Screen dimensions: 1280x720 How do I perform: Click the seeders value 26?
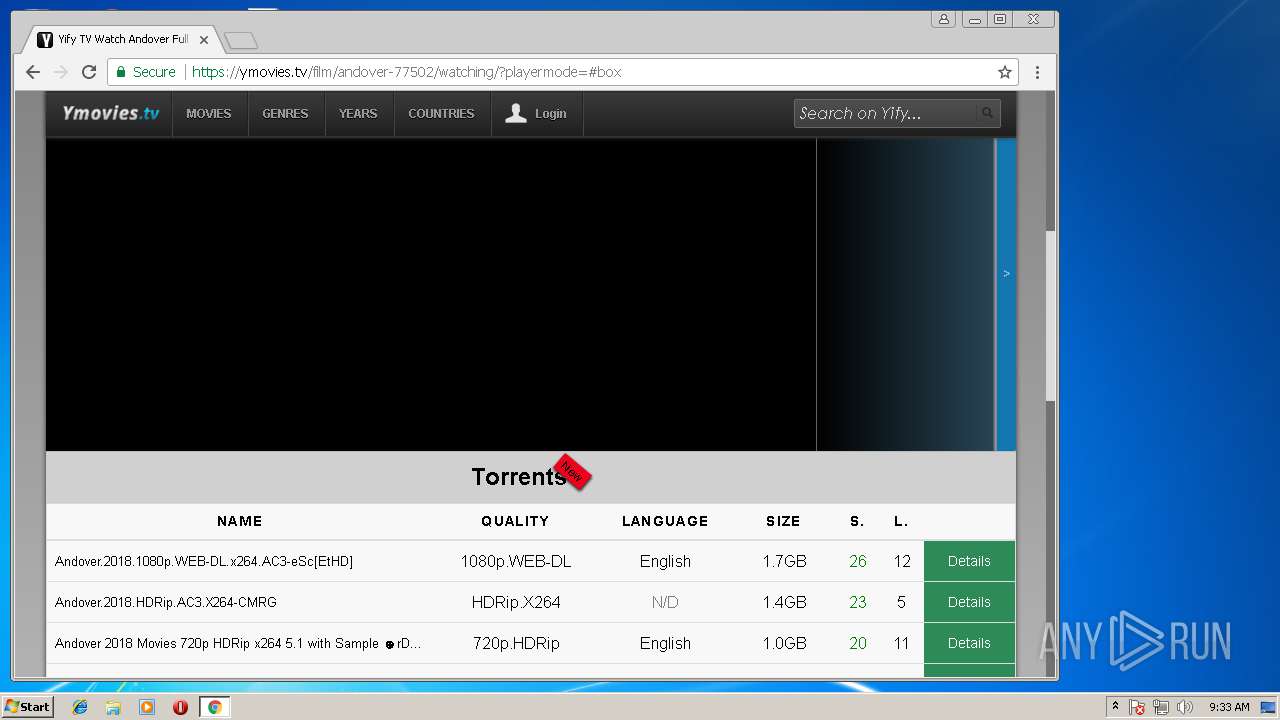coord(858,561)
